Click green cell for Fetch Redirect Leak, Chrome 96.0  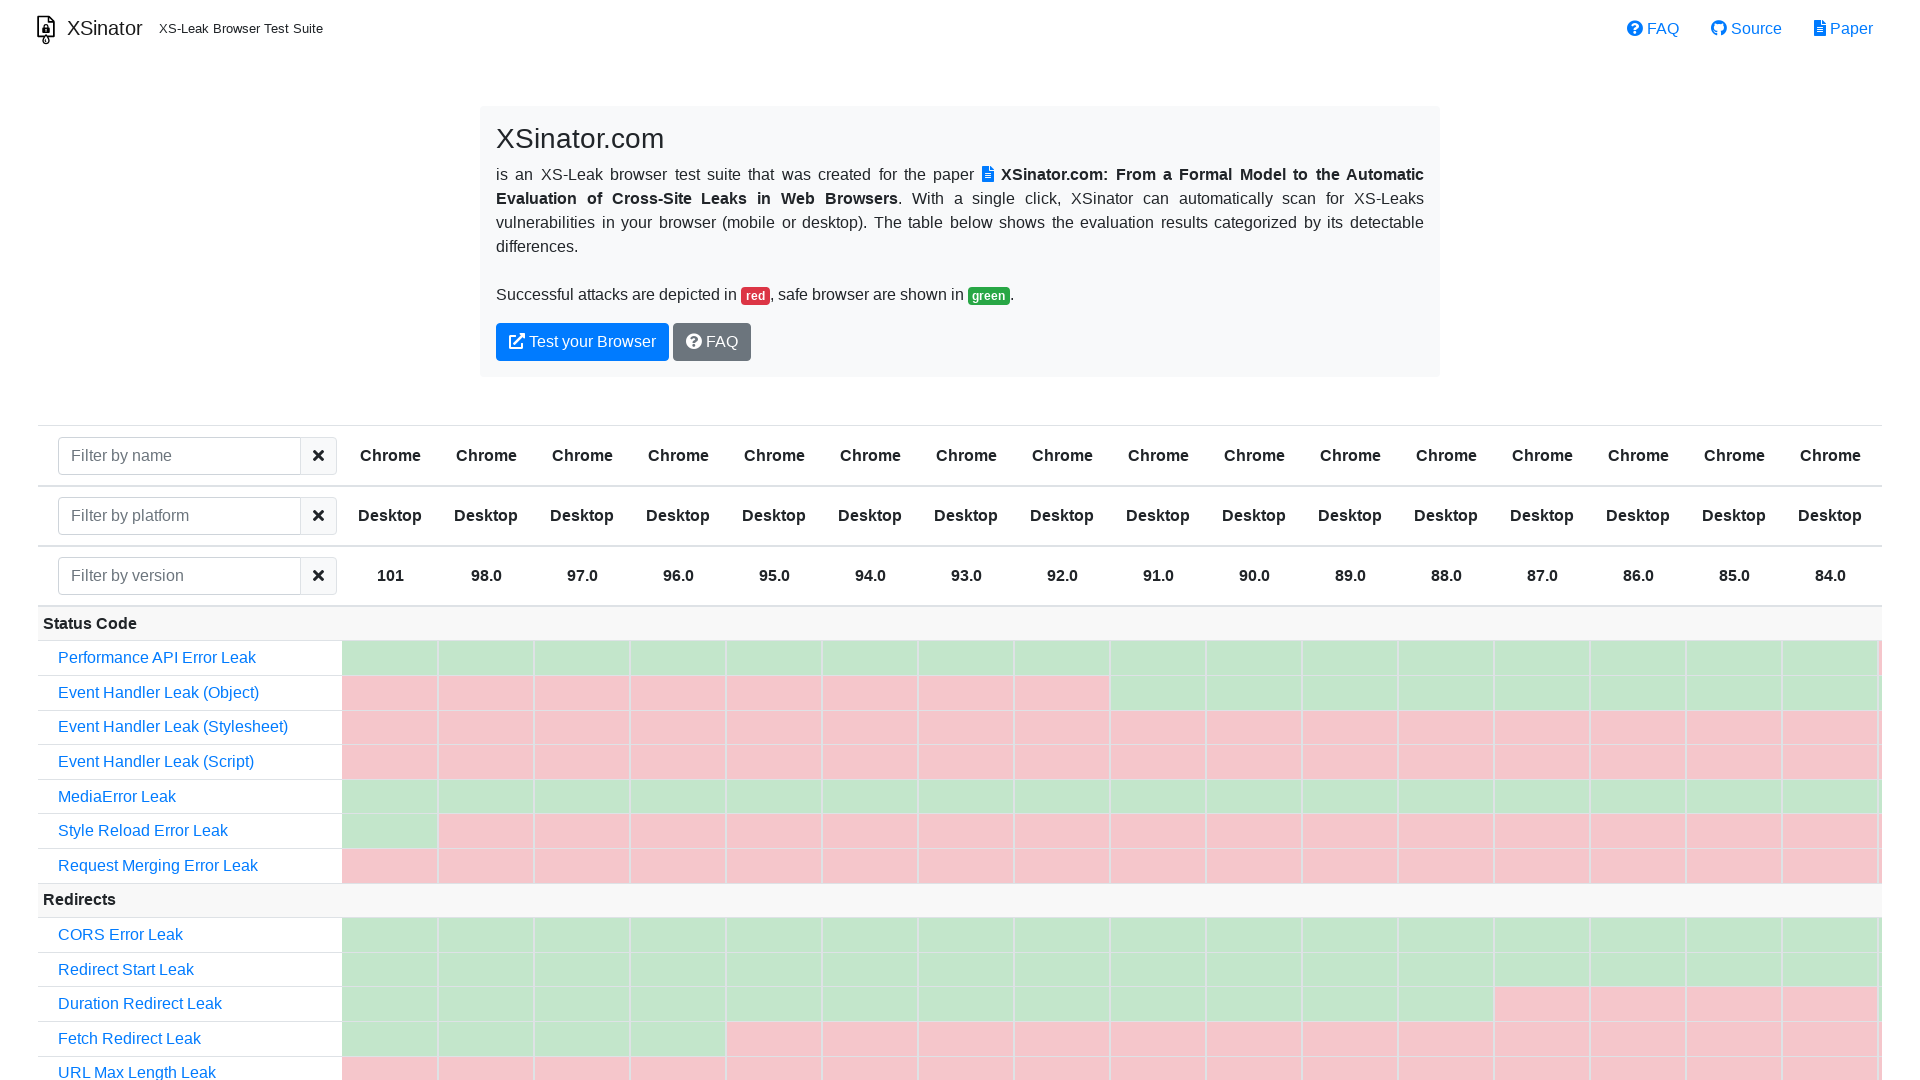coord(678,1039)
